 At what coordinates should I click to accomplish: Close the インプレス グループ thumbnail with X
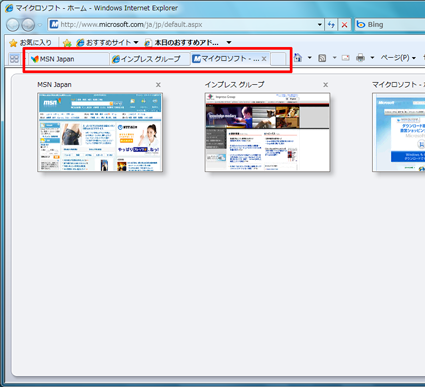pos(326,85)
